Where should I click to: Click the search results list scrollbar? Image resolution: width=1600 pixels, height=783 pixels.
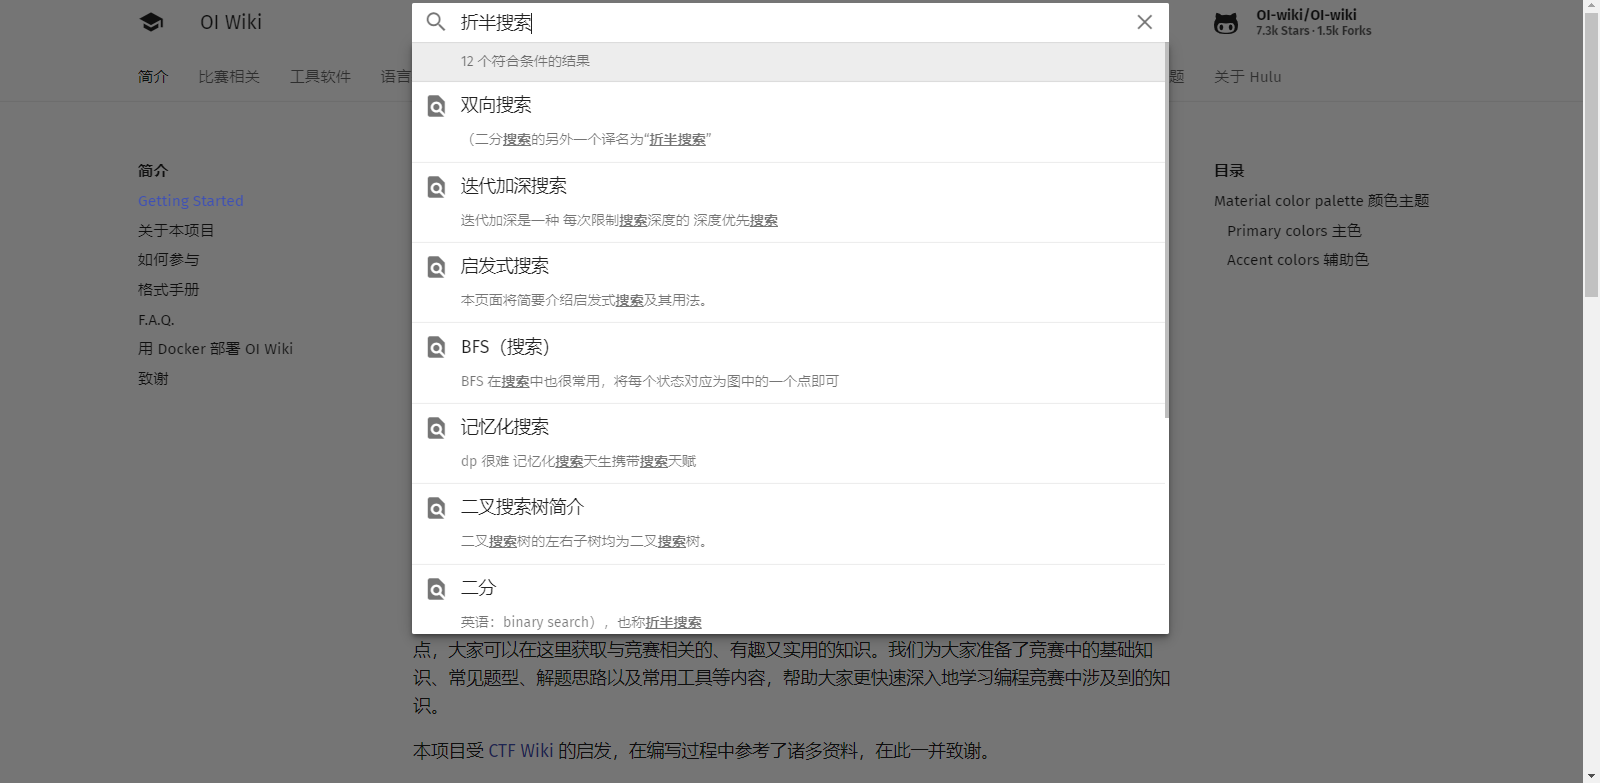point(1167,230)
